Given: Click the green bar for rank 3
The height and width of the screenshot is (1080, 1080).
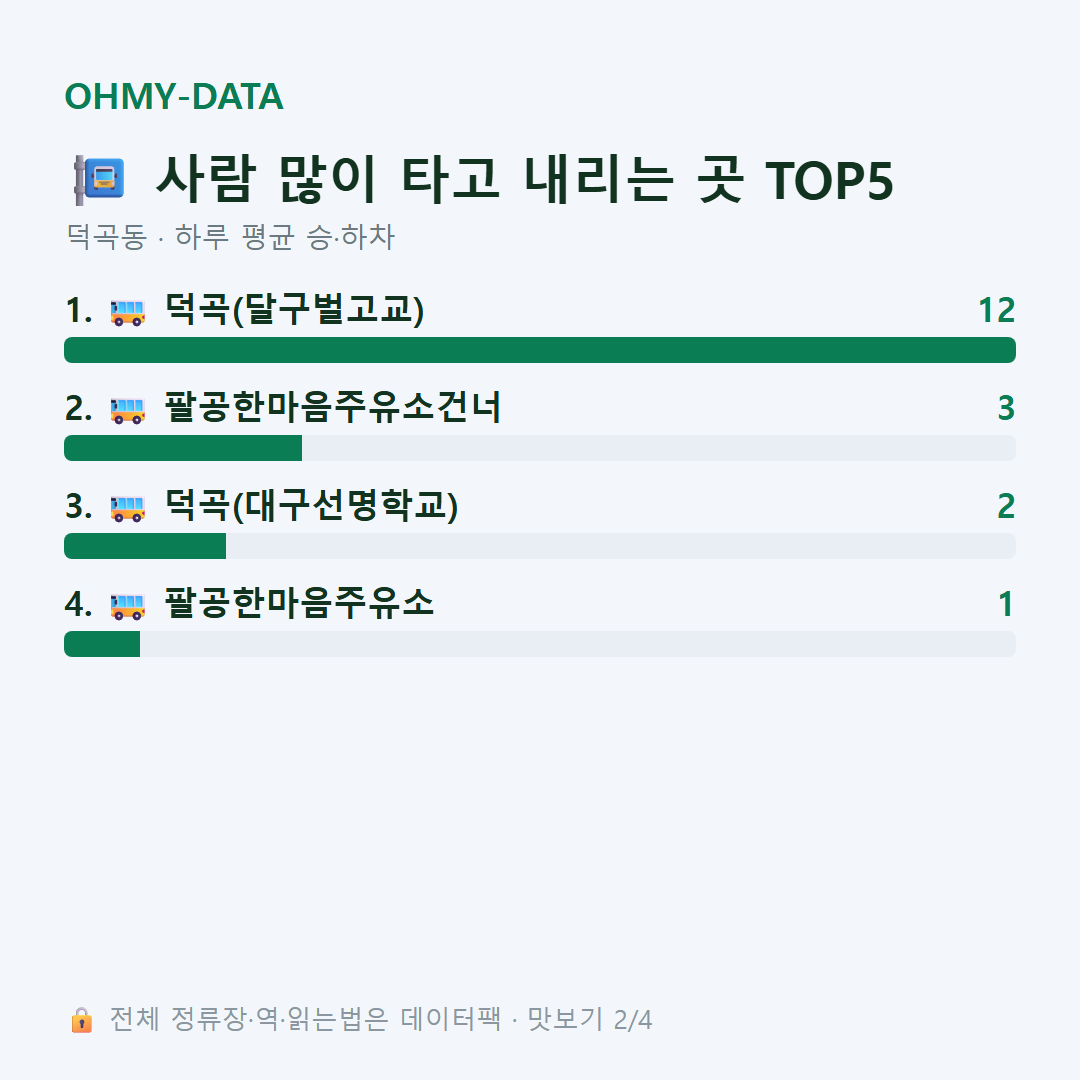Looking at the screenshot, I should [145, 546].
